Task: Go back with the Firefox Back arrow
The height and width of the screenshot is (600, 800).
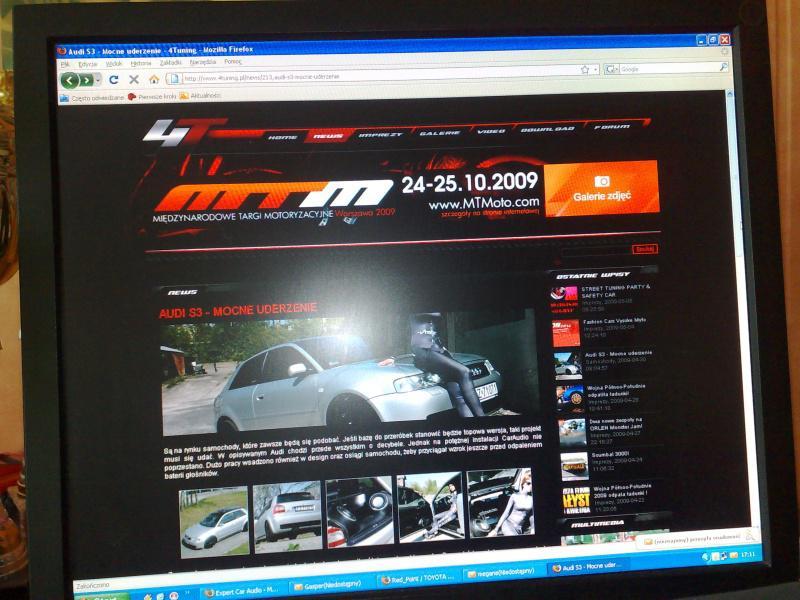Action: [70, 80]
